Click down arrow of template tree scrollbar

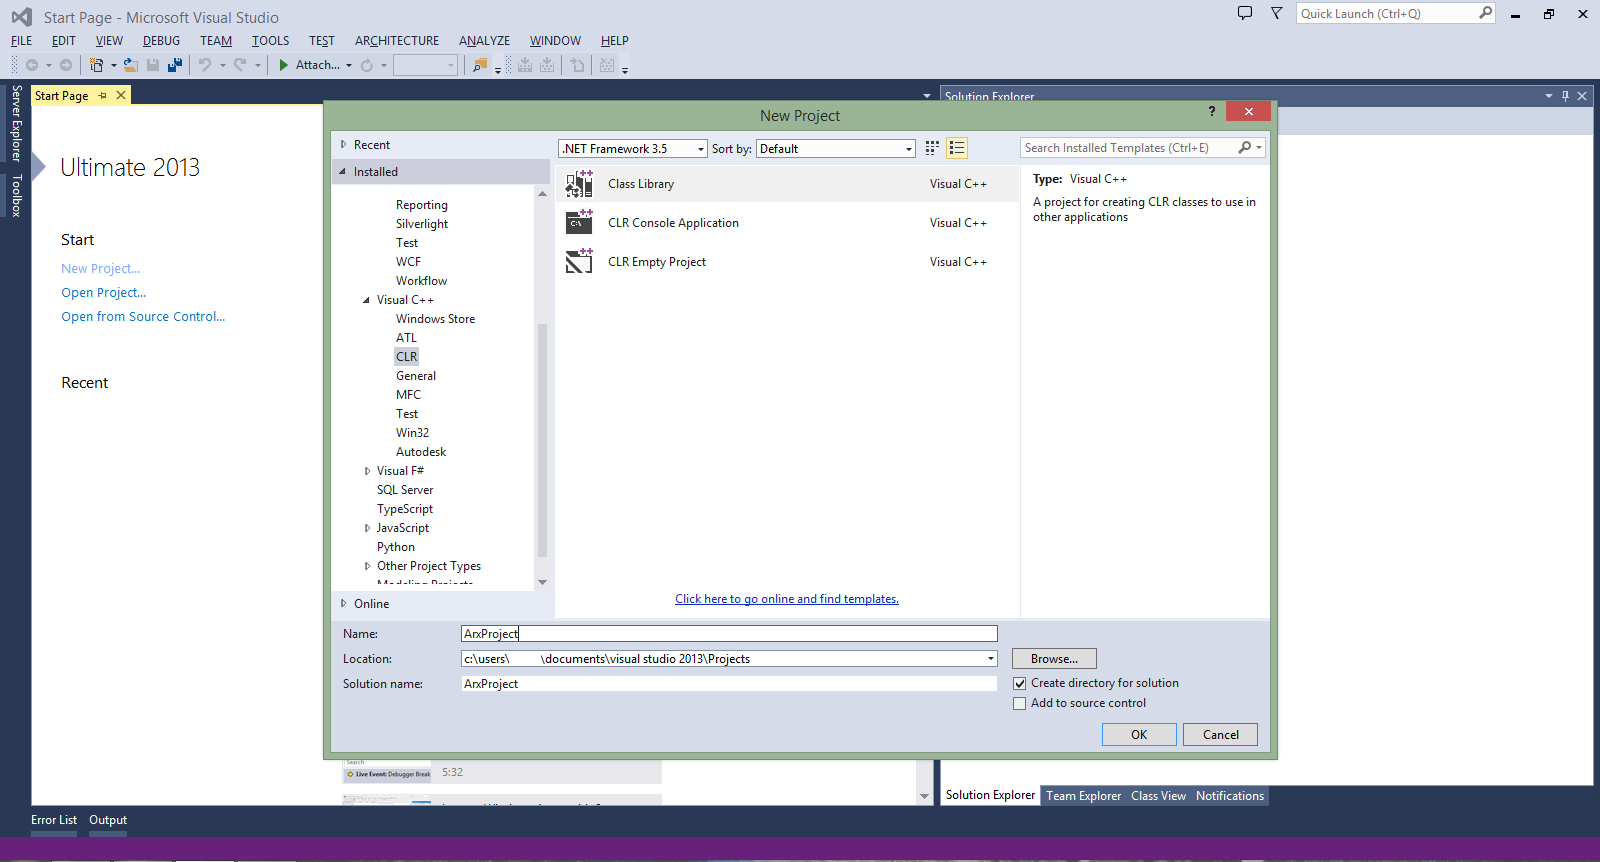543,582
